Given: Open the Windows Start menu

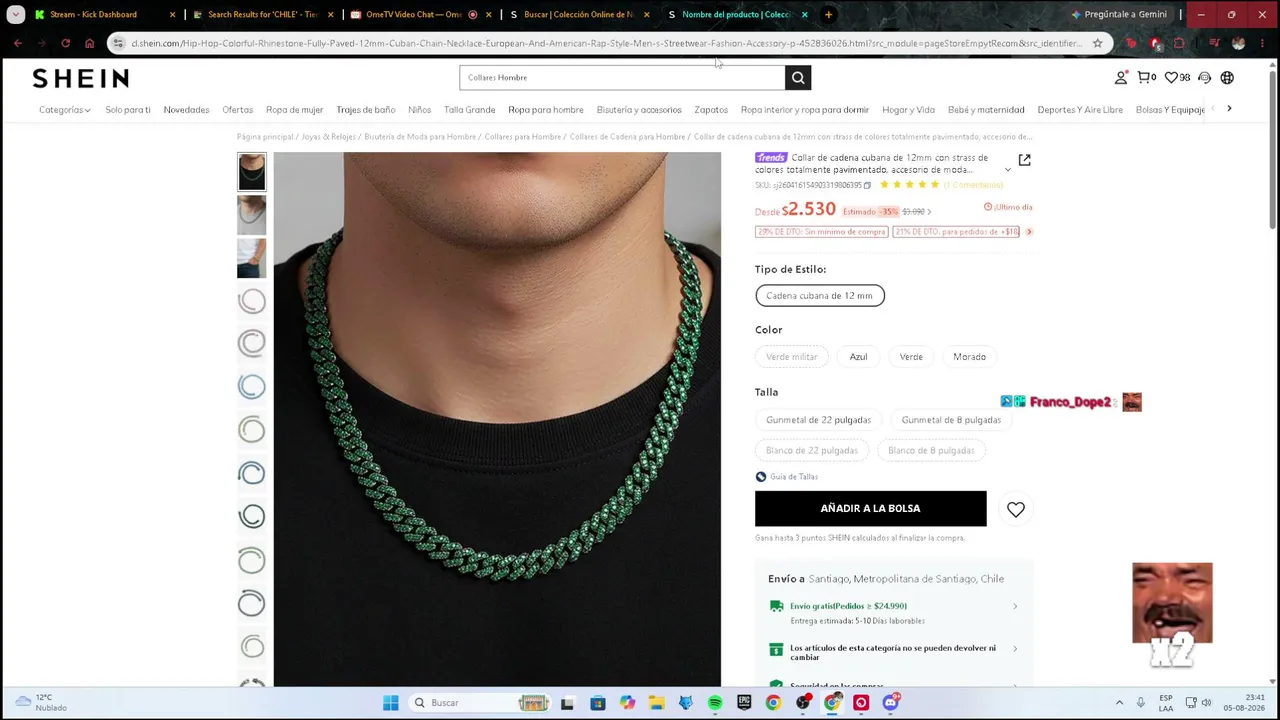Looking at the screenshot, I should (391, 703).
